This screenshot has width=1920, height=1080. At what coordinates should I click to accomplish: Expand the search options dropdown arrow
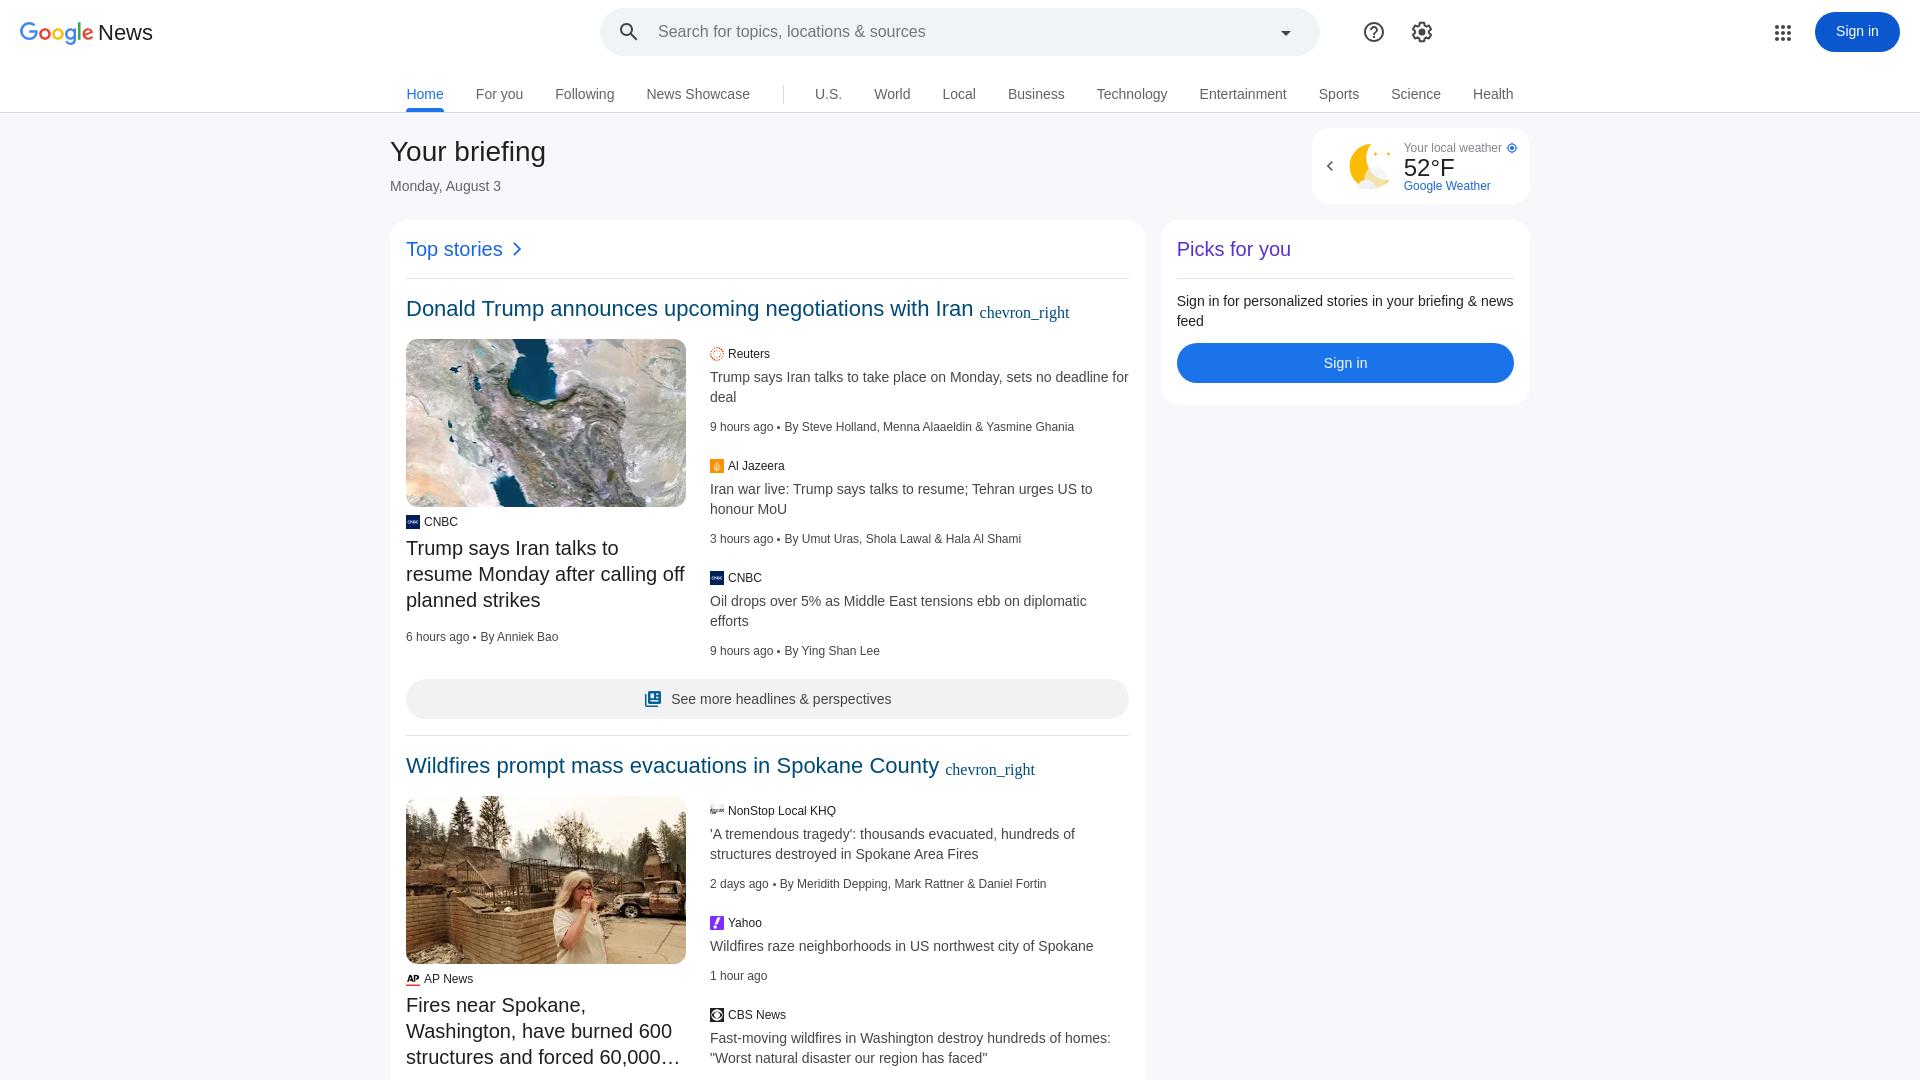point(1286,33)
